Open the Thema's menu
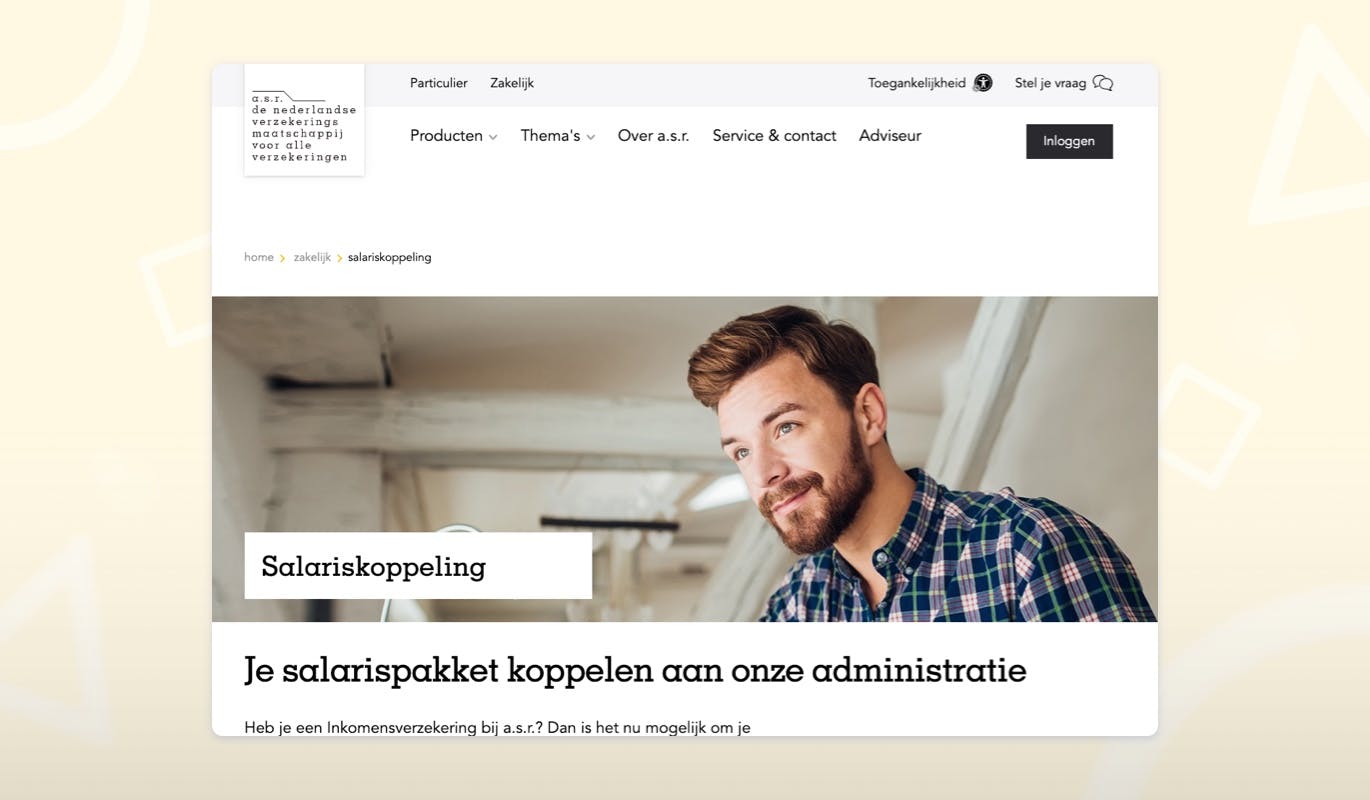 point(550,136)
